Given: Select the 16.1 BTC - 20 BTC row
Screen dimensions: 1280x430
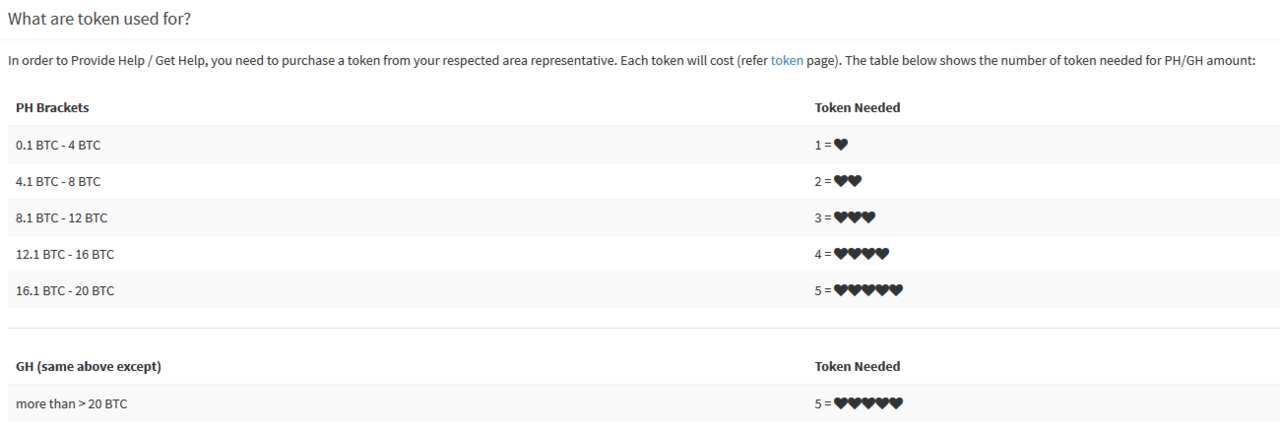Looking at the screenshot, I should point(644,290).
